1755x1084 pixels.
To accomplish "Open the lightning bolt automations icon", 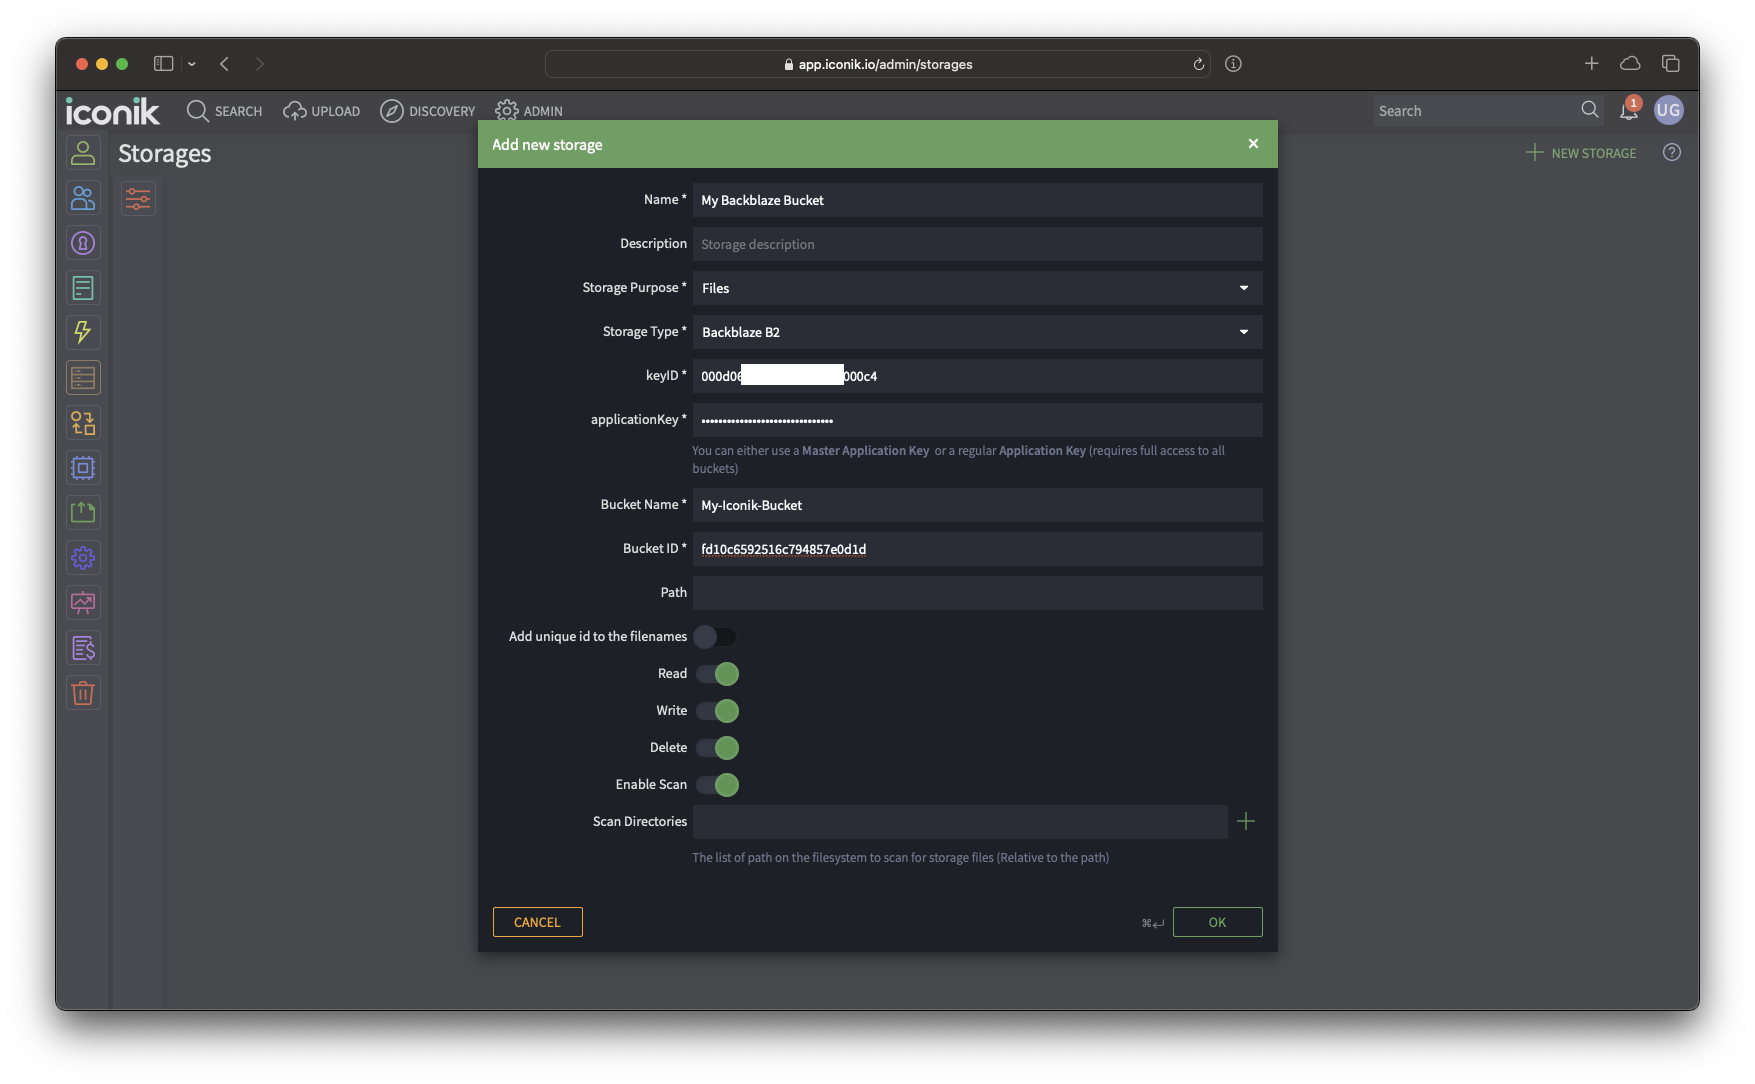I will [x=83, y=332].
